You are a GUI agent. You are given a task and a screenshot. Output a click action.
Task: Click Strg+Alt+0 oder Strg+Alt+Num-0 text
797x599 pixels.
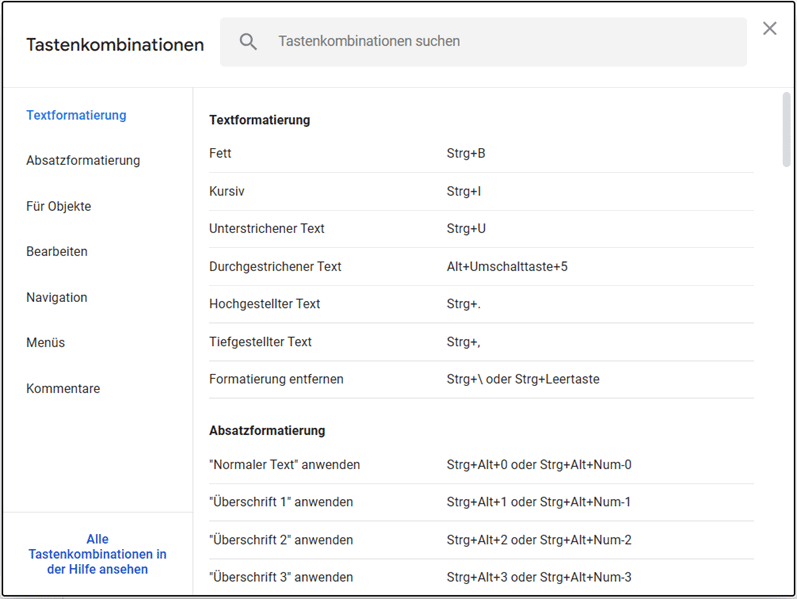tap(539, 465)
